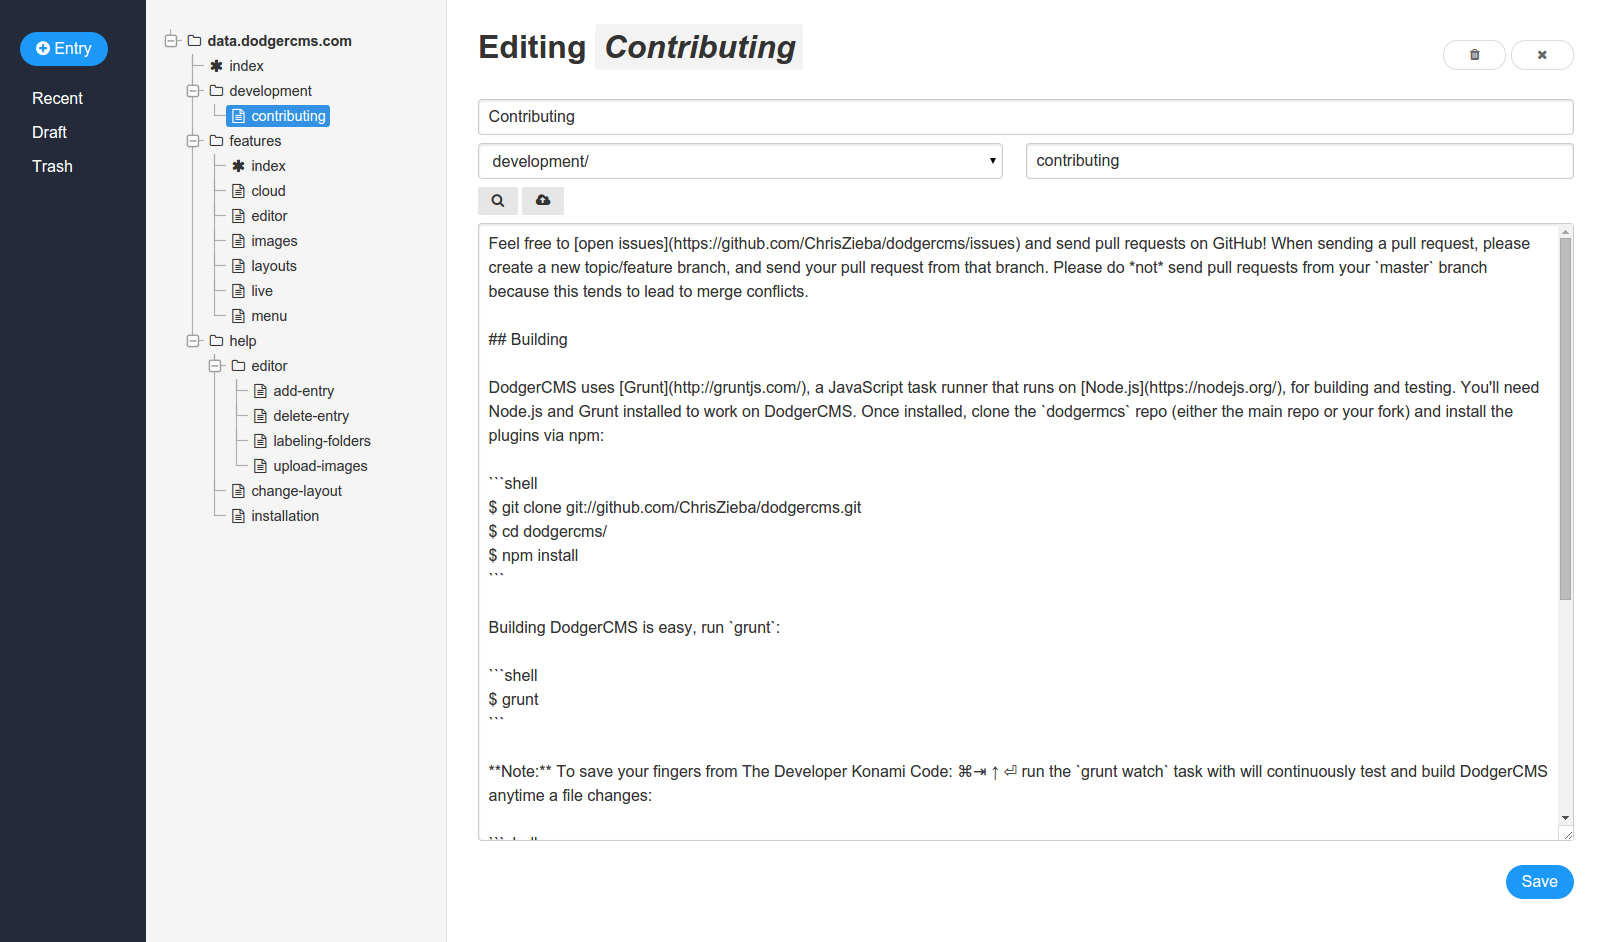Viewport: 1606px width, 942px height.
Task: Click the Contributing title input field
Action: pyautogui.click(x=1026, y=117)
